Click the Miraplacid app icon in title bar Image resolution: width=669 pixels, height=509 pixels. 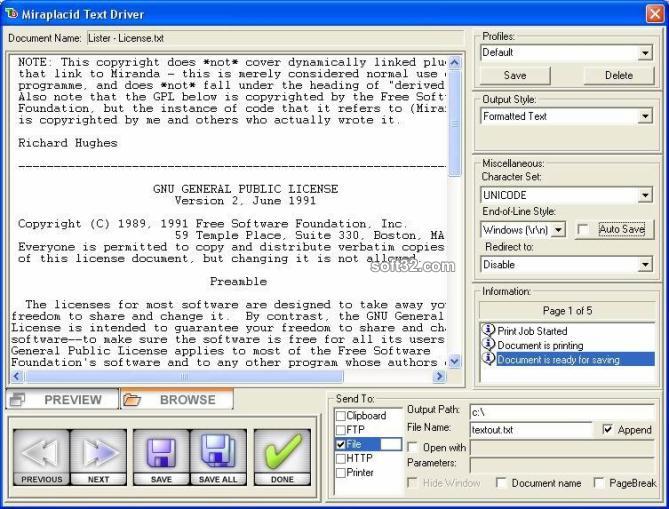(11, 13)
